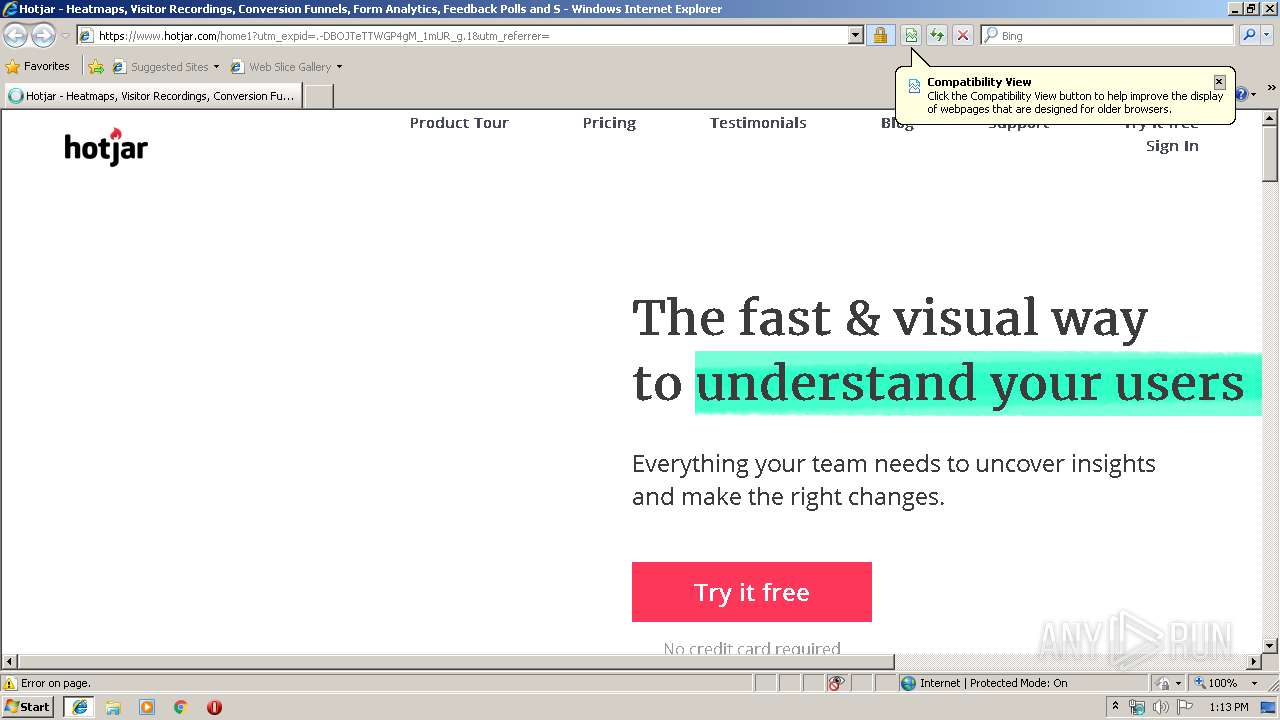This screenshot has width=1280, height=720.
Task: Click the horizontal scrollbar thumb
Action: 456,662
